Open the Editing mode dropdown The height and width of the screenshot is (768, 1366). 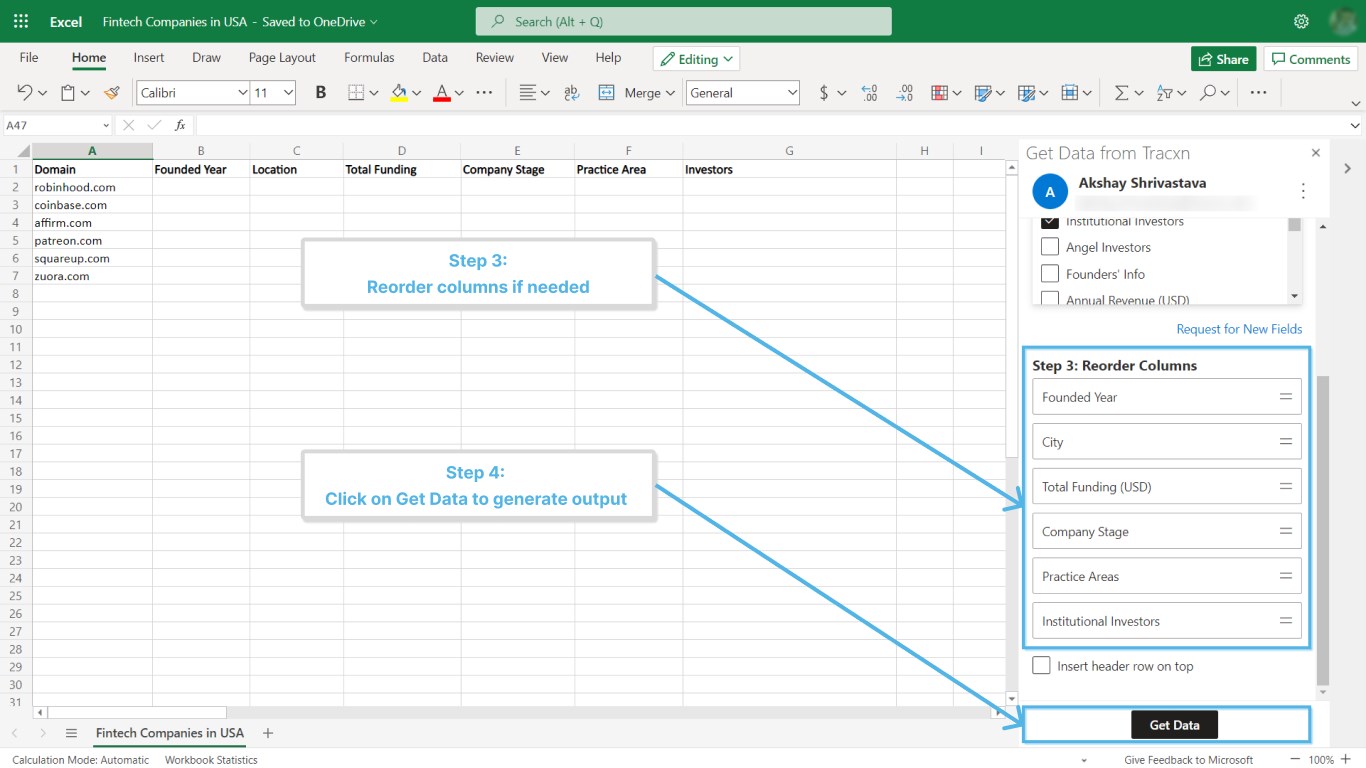pyautogui.click(x=696, y=59)
